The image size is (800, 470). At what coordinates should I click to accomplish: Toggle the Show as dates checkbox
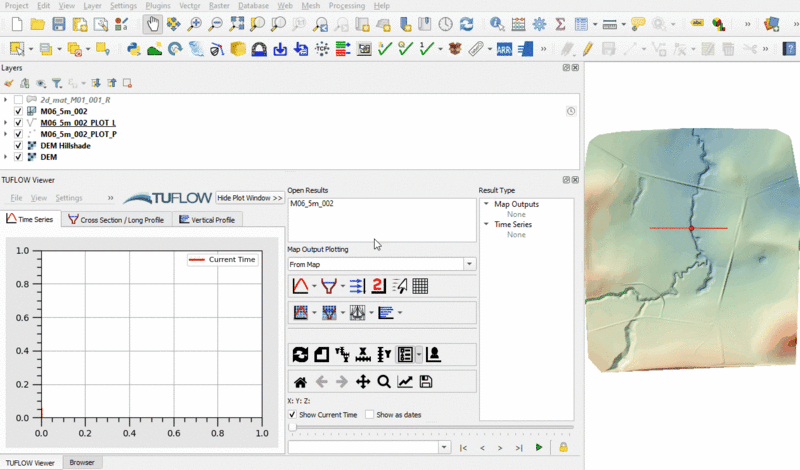coord(370,414)
